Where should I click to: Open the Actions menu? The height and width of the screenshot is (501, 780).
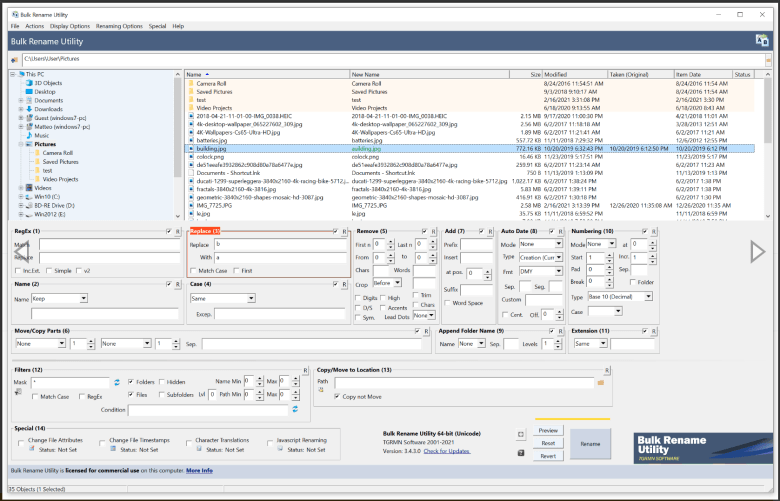(x=34, y=26)
